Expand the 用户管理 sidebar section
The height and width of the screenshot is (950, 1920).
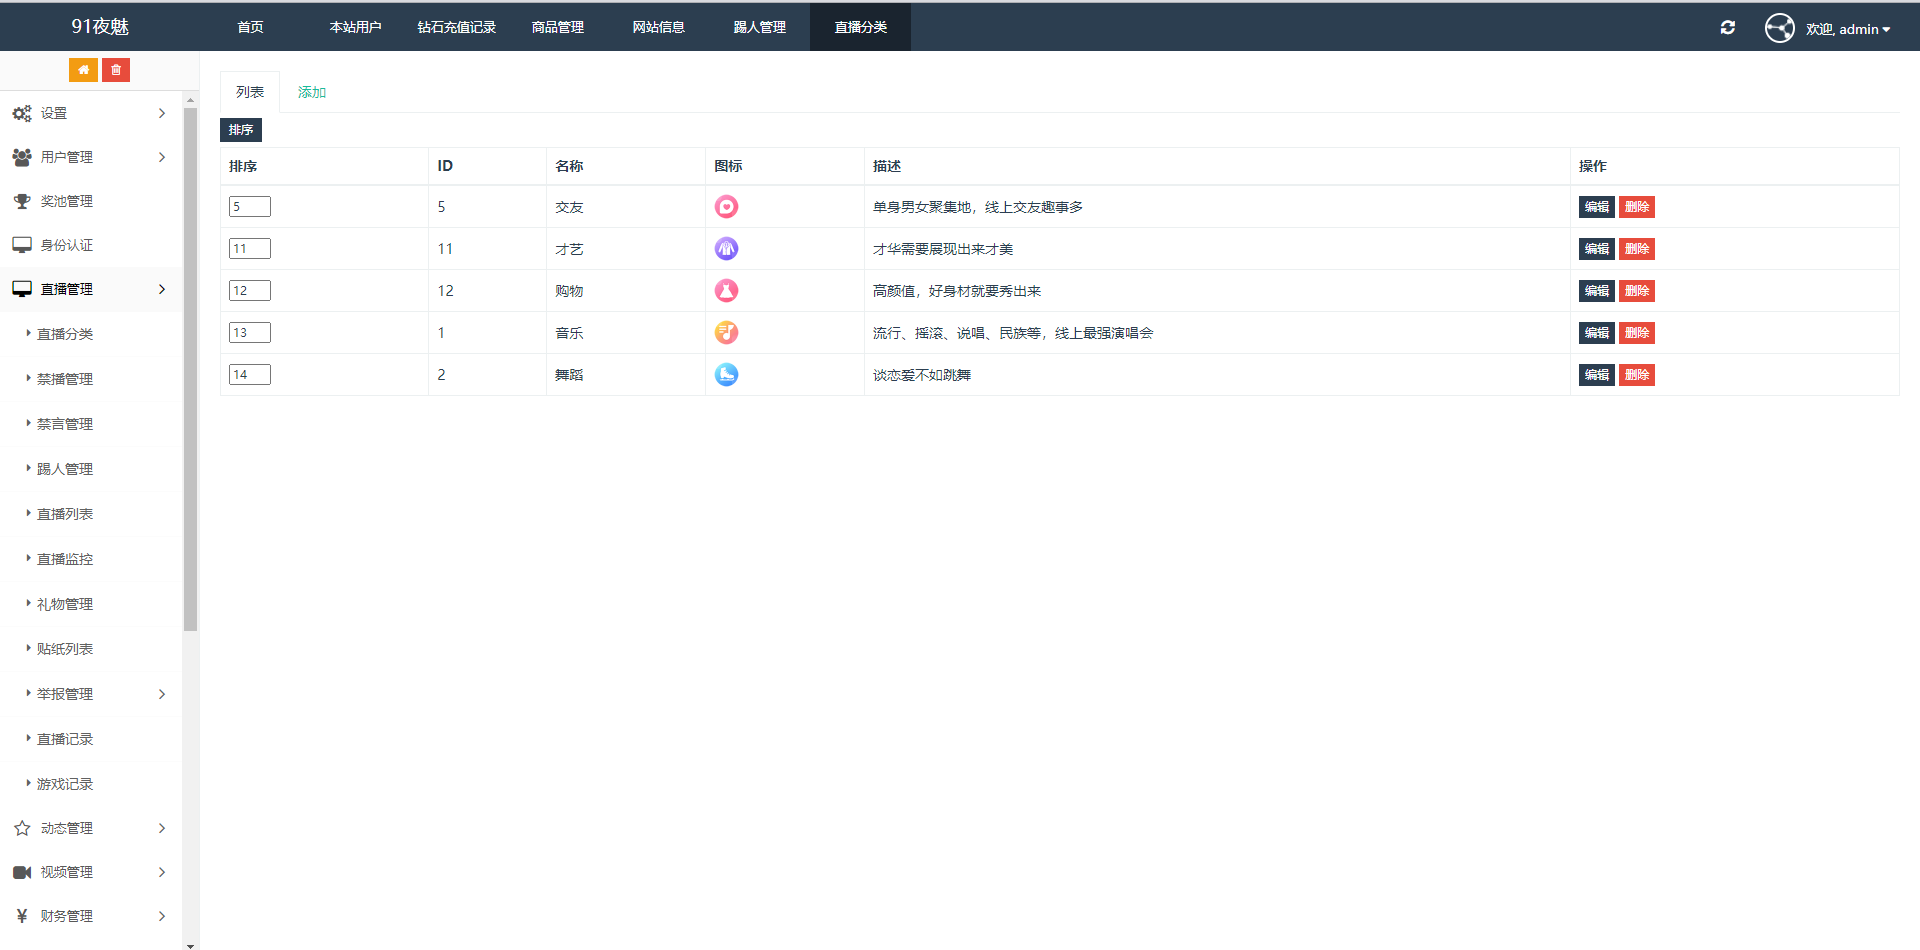(90, 158)
